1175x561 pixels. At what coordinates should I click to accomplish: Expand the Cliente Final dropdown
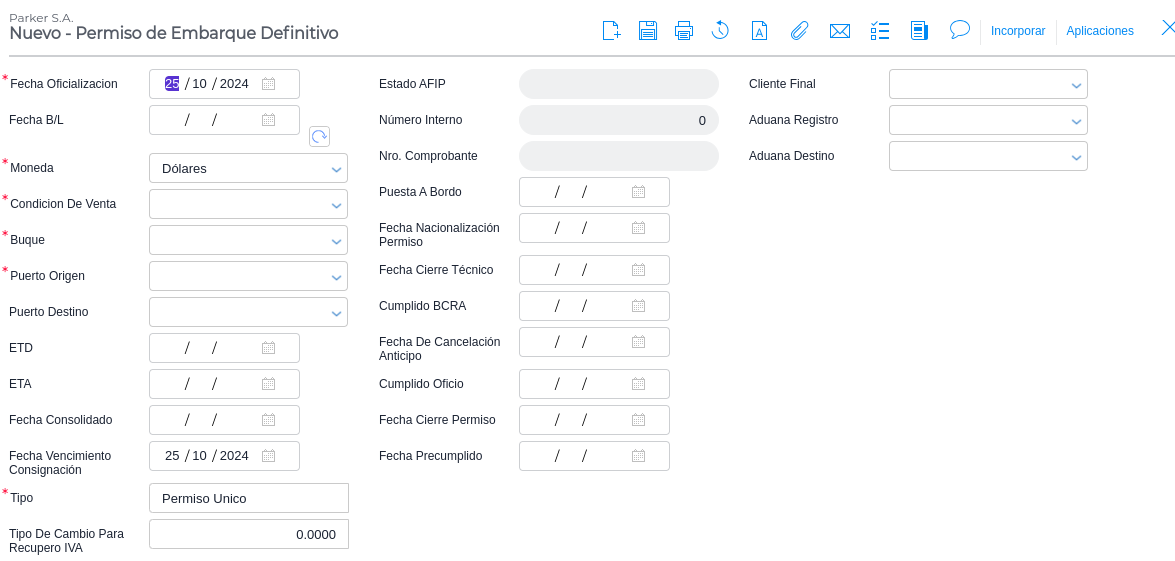click(x=1076, y=85)
